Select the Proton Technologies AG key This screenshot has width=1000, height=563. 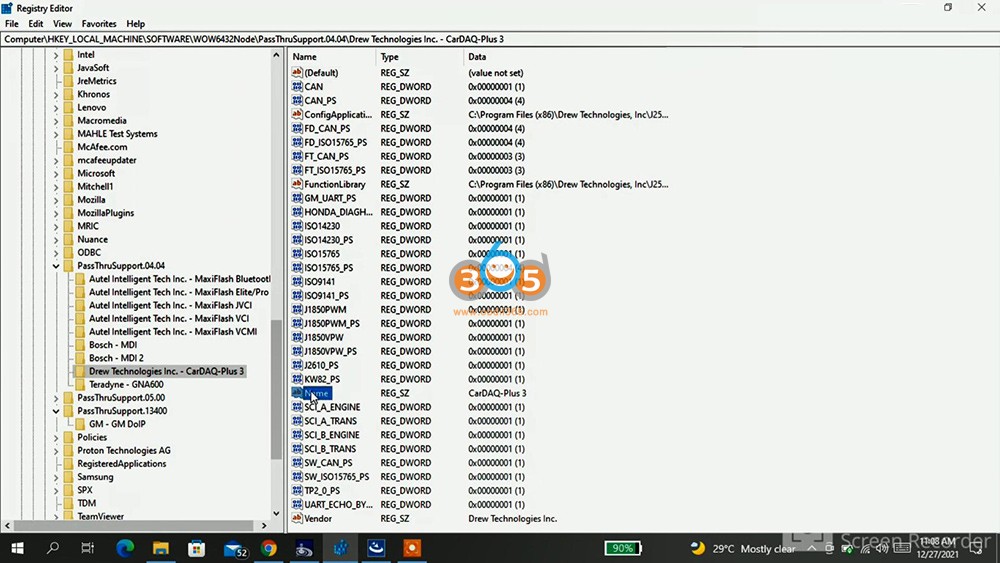click(124, 451)
